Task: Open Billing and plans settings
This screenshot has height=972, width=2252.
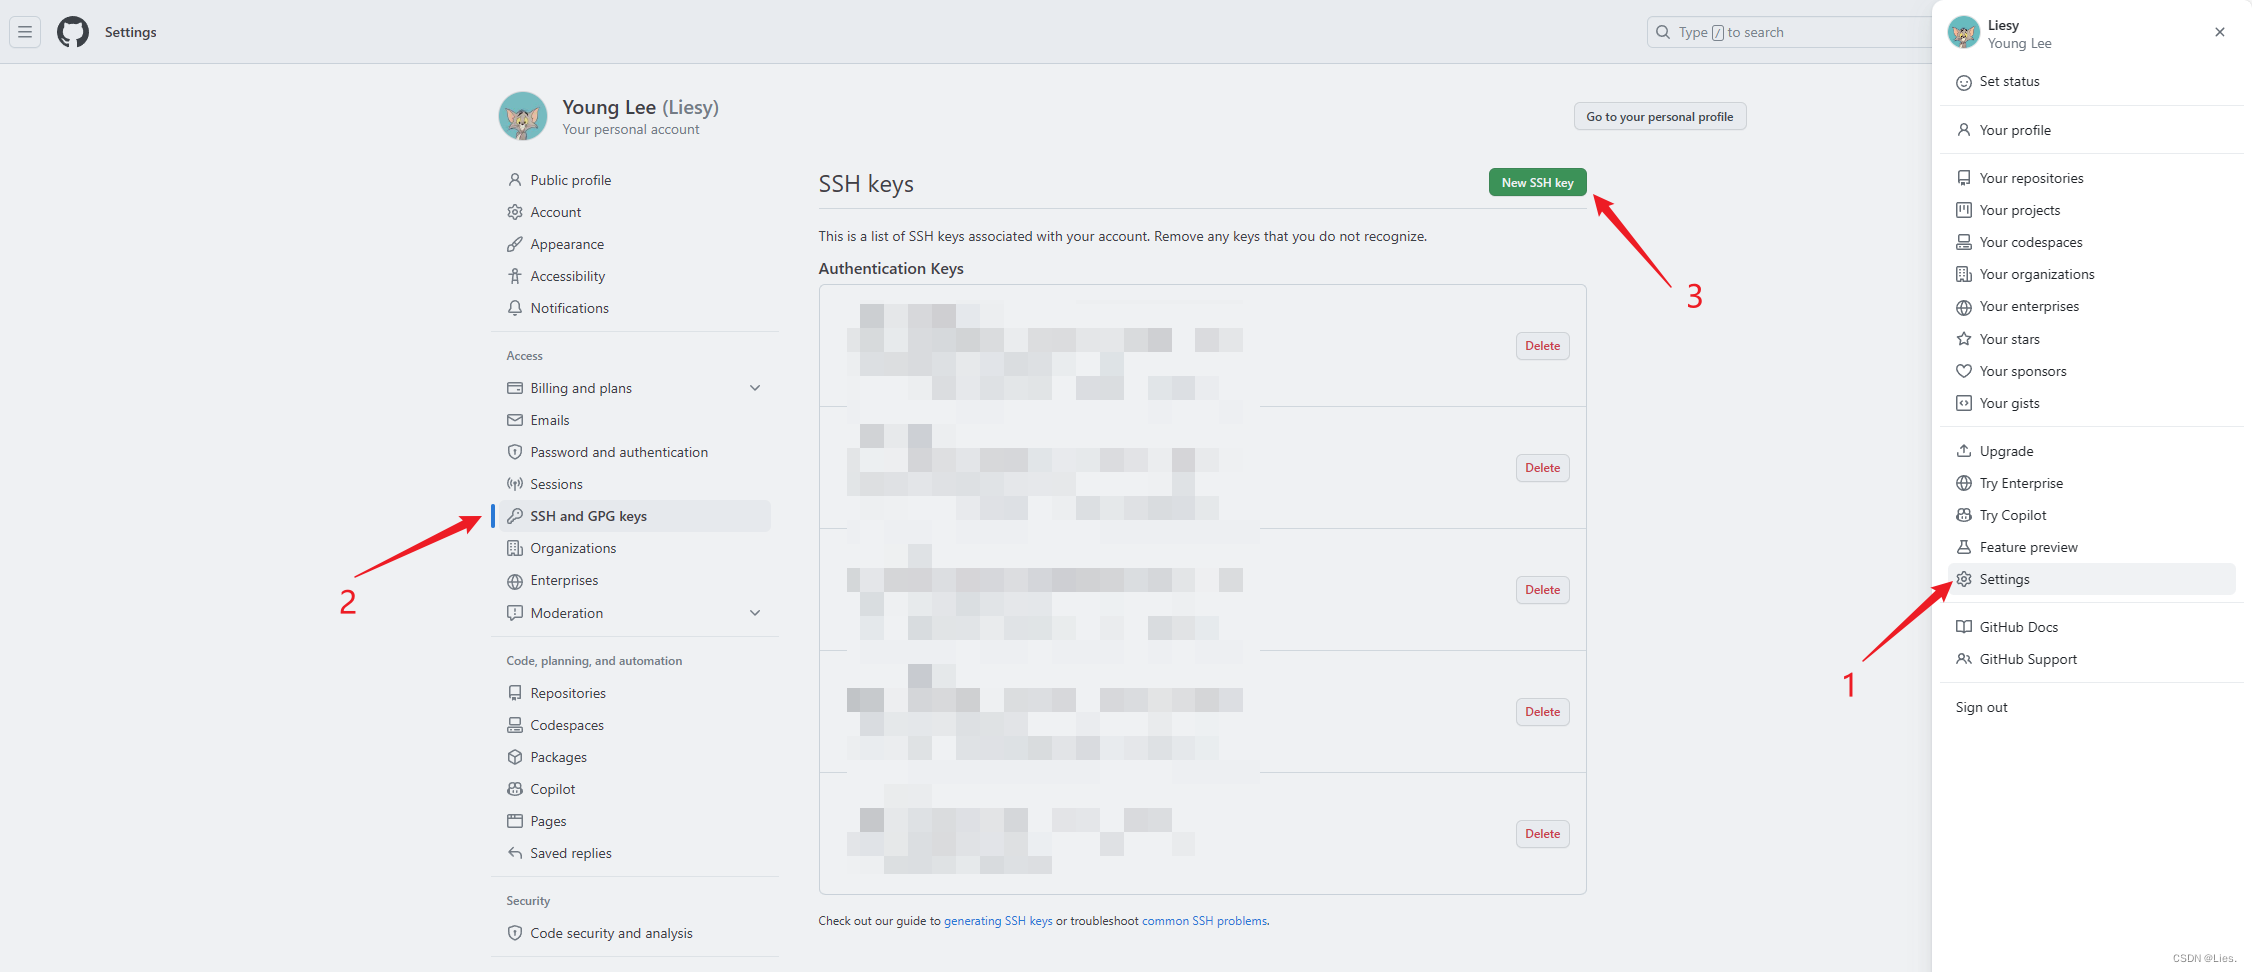Action: 634,388
